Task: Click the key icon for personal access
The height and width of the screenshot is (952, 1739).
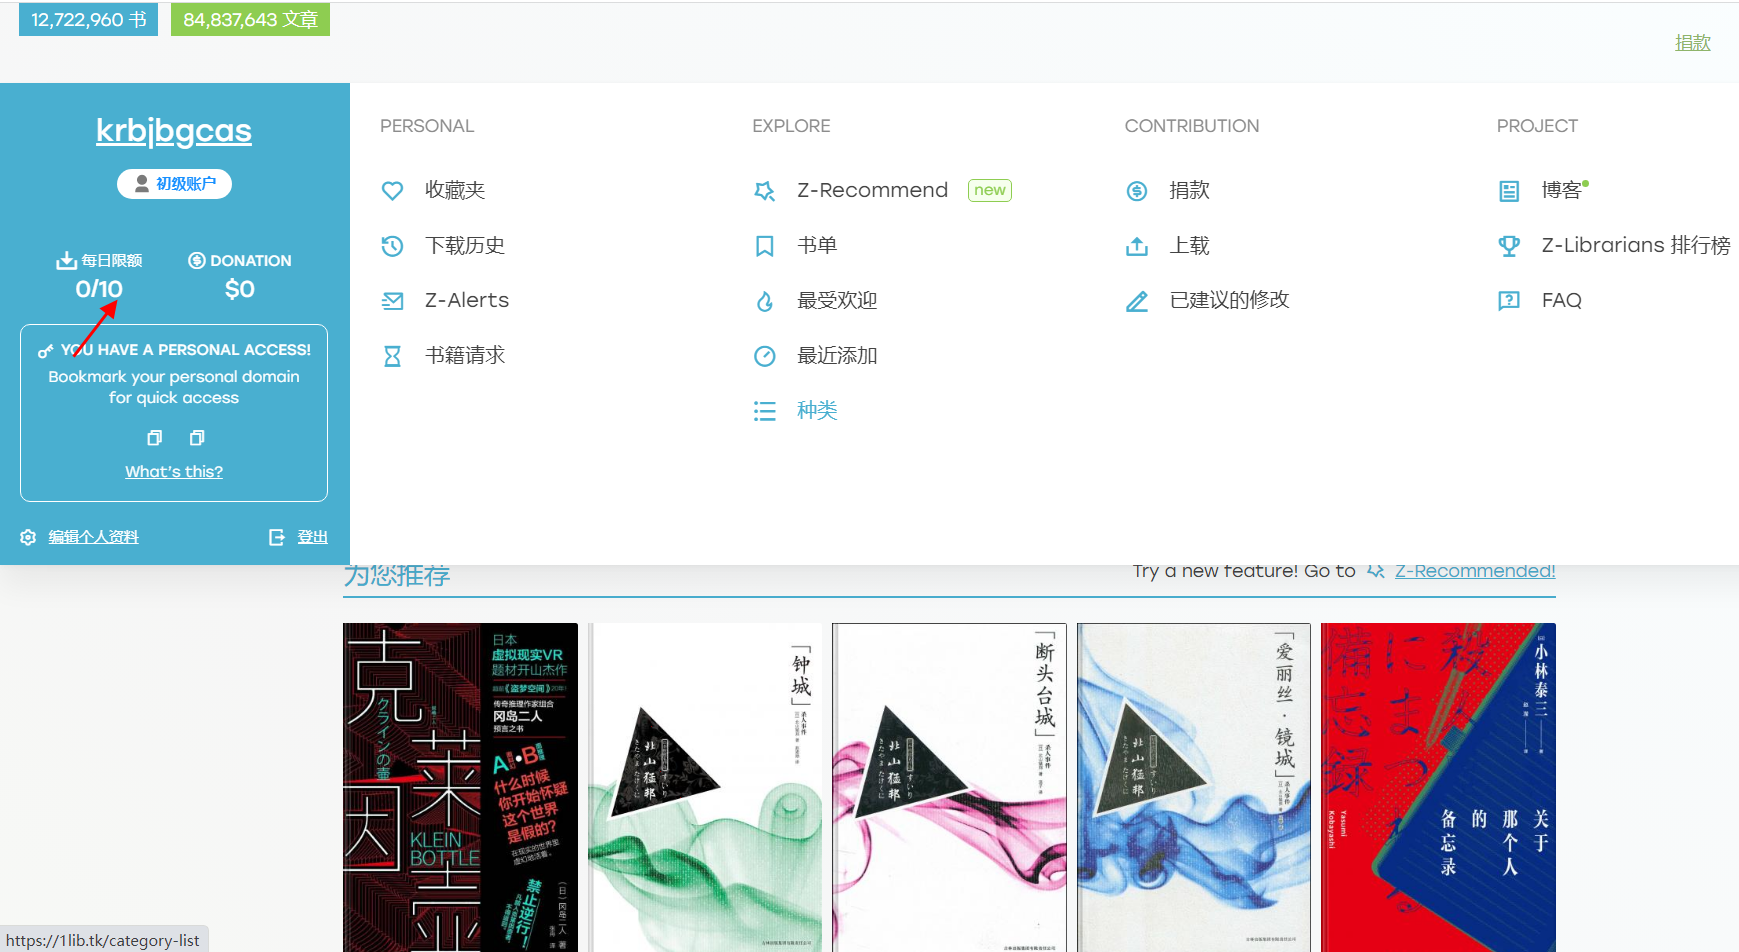Action: click(46, 351)
